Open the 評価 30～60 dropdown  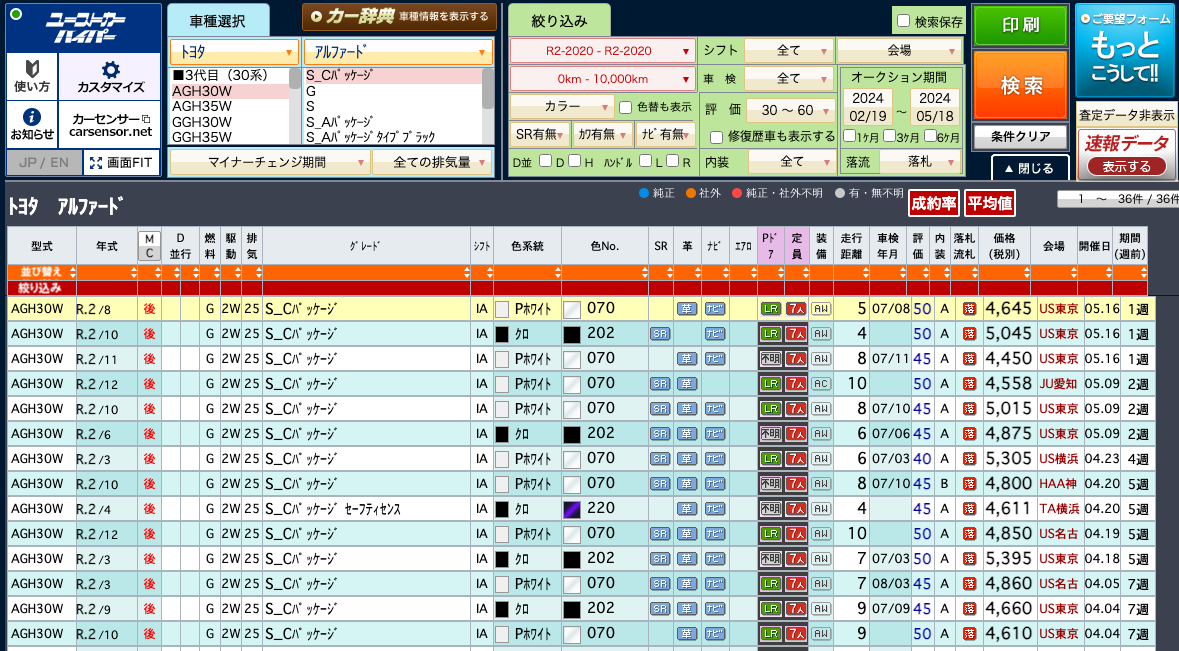(x=789, y=110)
